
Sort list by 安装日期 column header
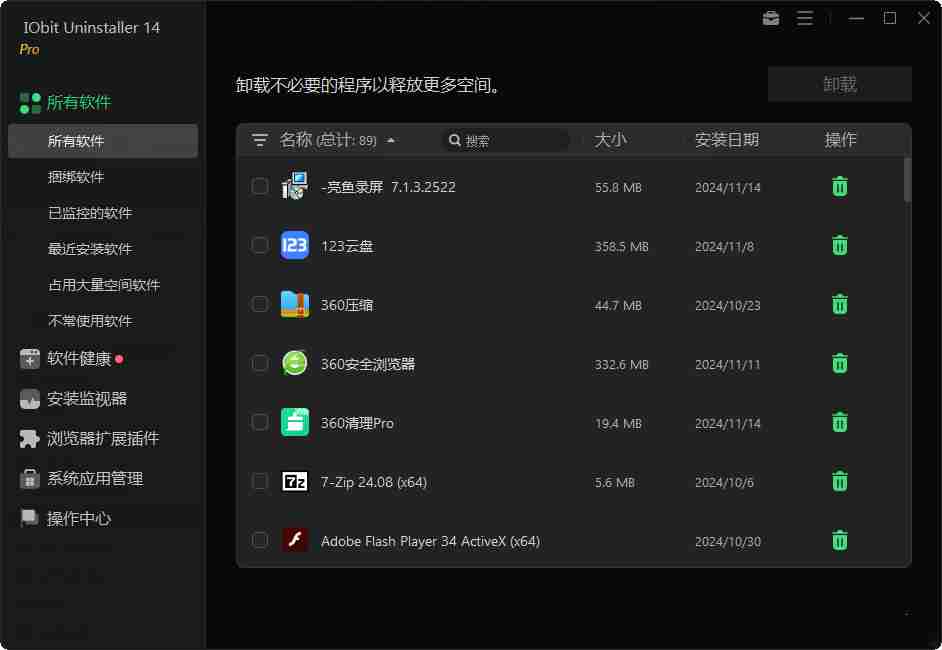pos(727,140)
